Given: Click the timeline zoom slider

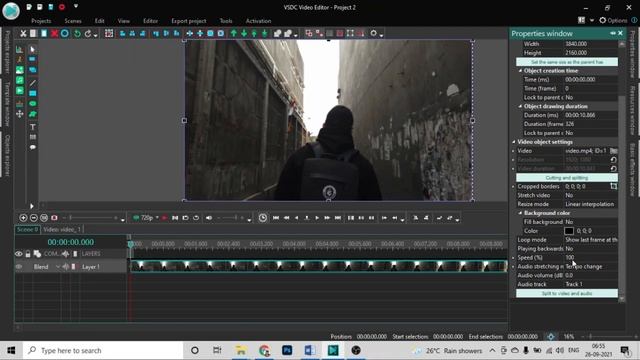Looking at the screenshot, I should click(x=93, y=218).
